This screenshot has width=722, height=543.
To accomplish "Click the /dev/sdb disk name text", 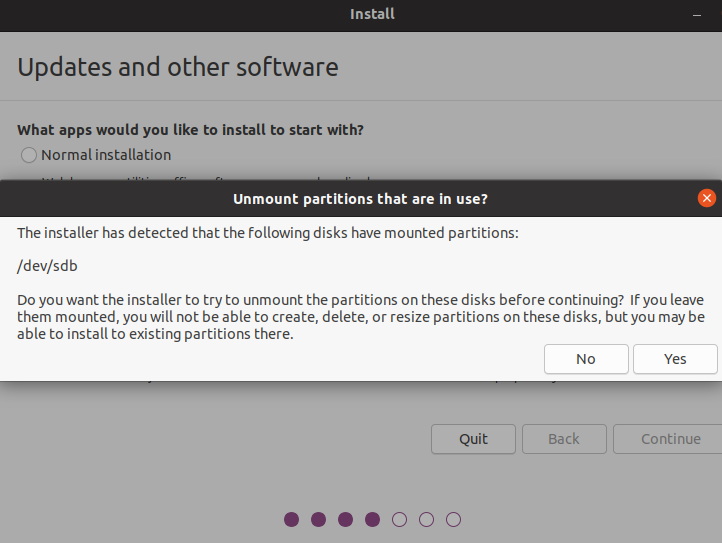I will point(48,267).
